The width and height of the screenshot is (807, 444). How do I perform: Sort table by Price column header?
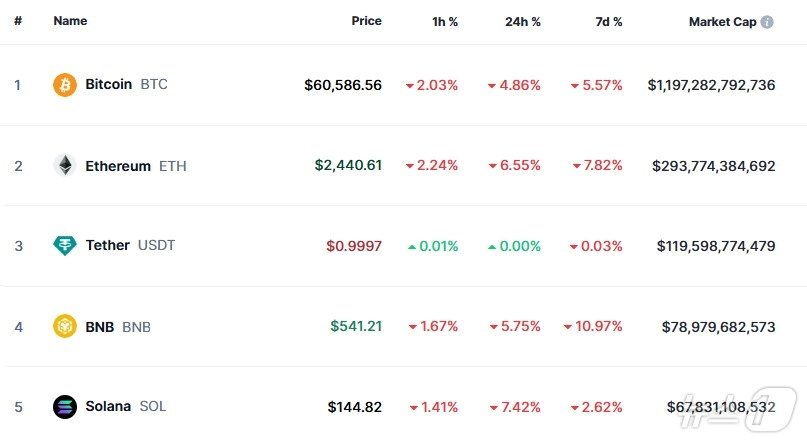tap(366, 21)
